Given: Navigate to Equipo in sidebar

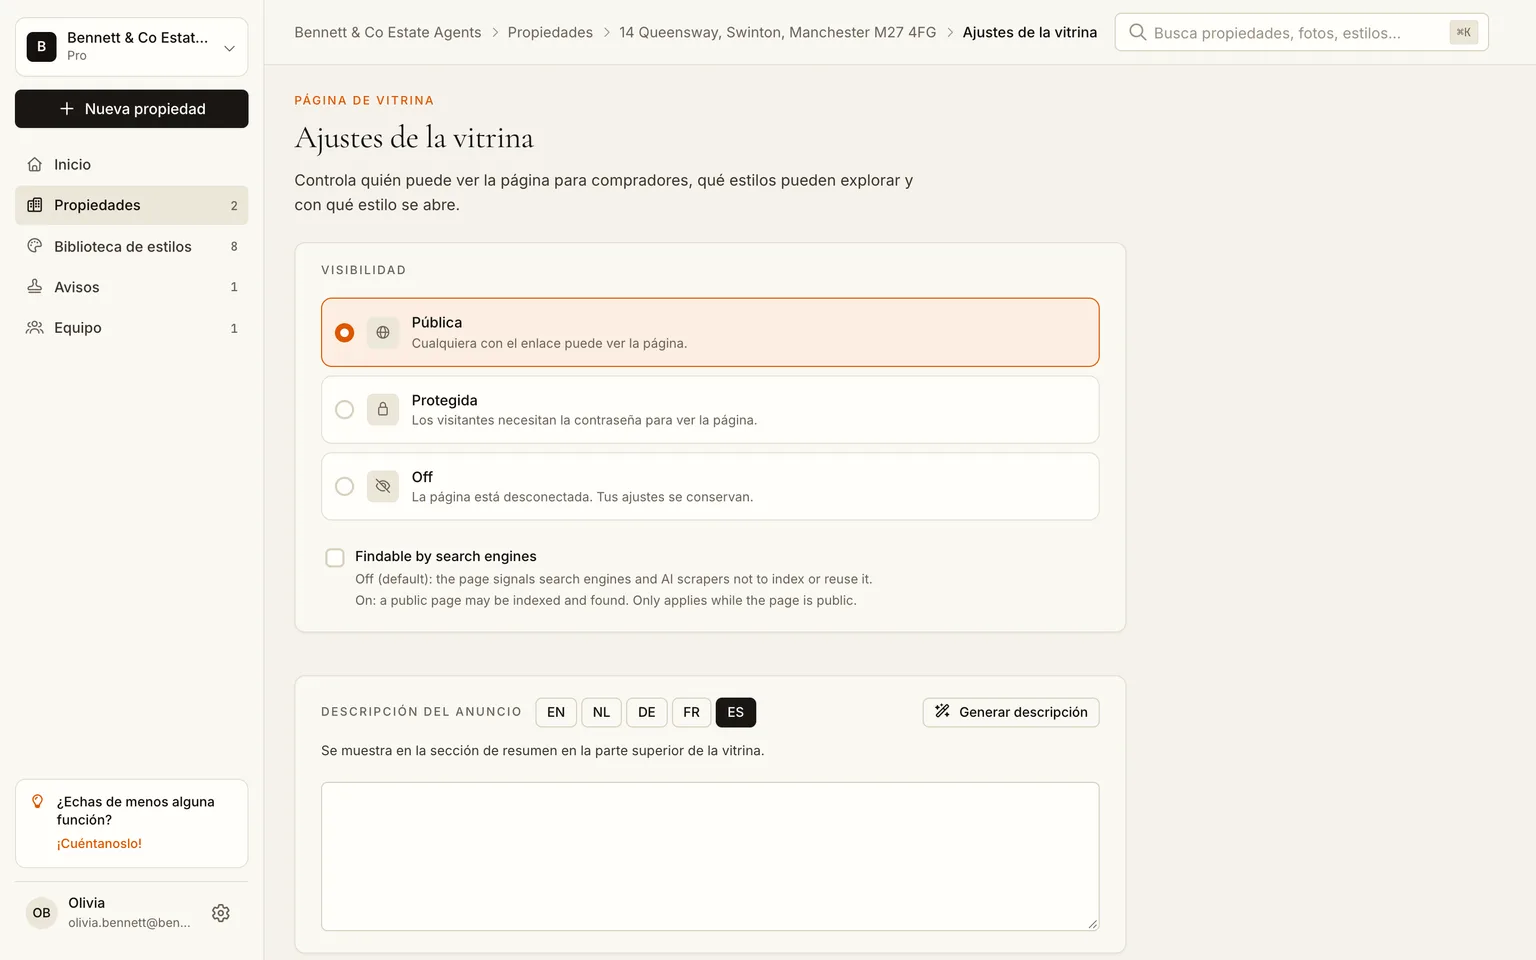Looking at the screenshot, I should tap(132, 328).
